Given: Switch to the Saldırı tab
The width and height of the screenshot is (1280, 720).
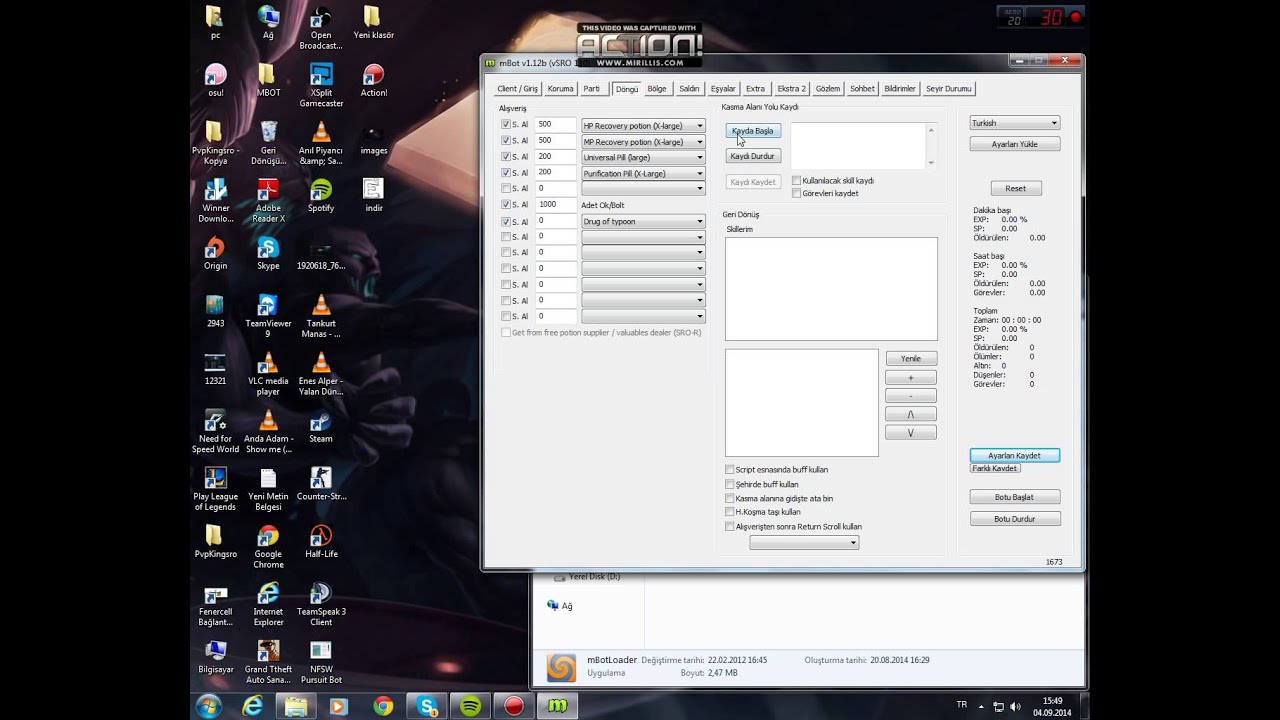Looking at the screenshot, I should [689, 89].
